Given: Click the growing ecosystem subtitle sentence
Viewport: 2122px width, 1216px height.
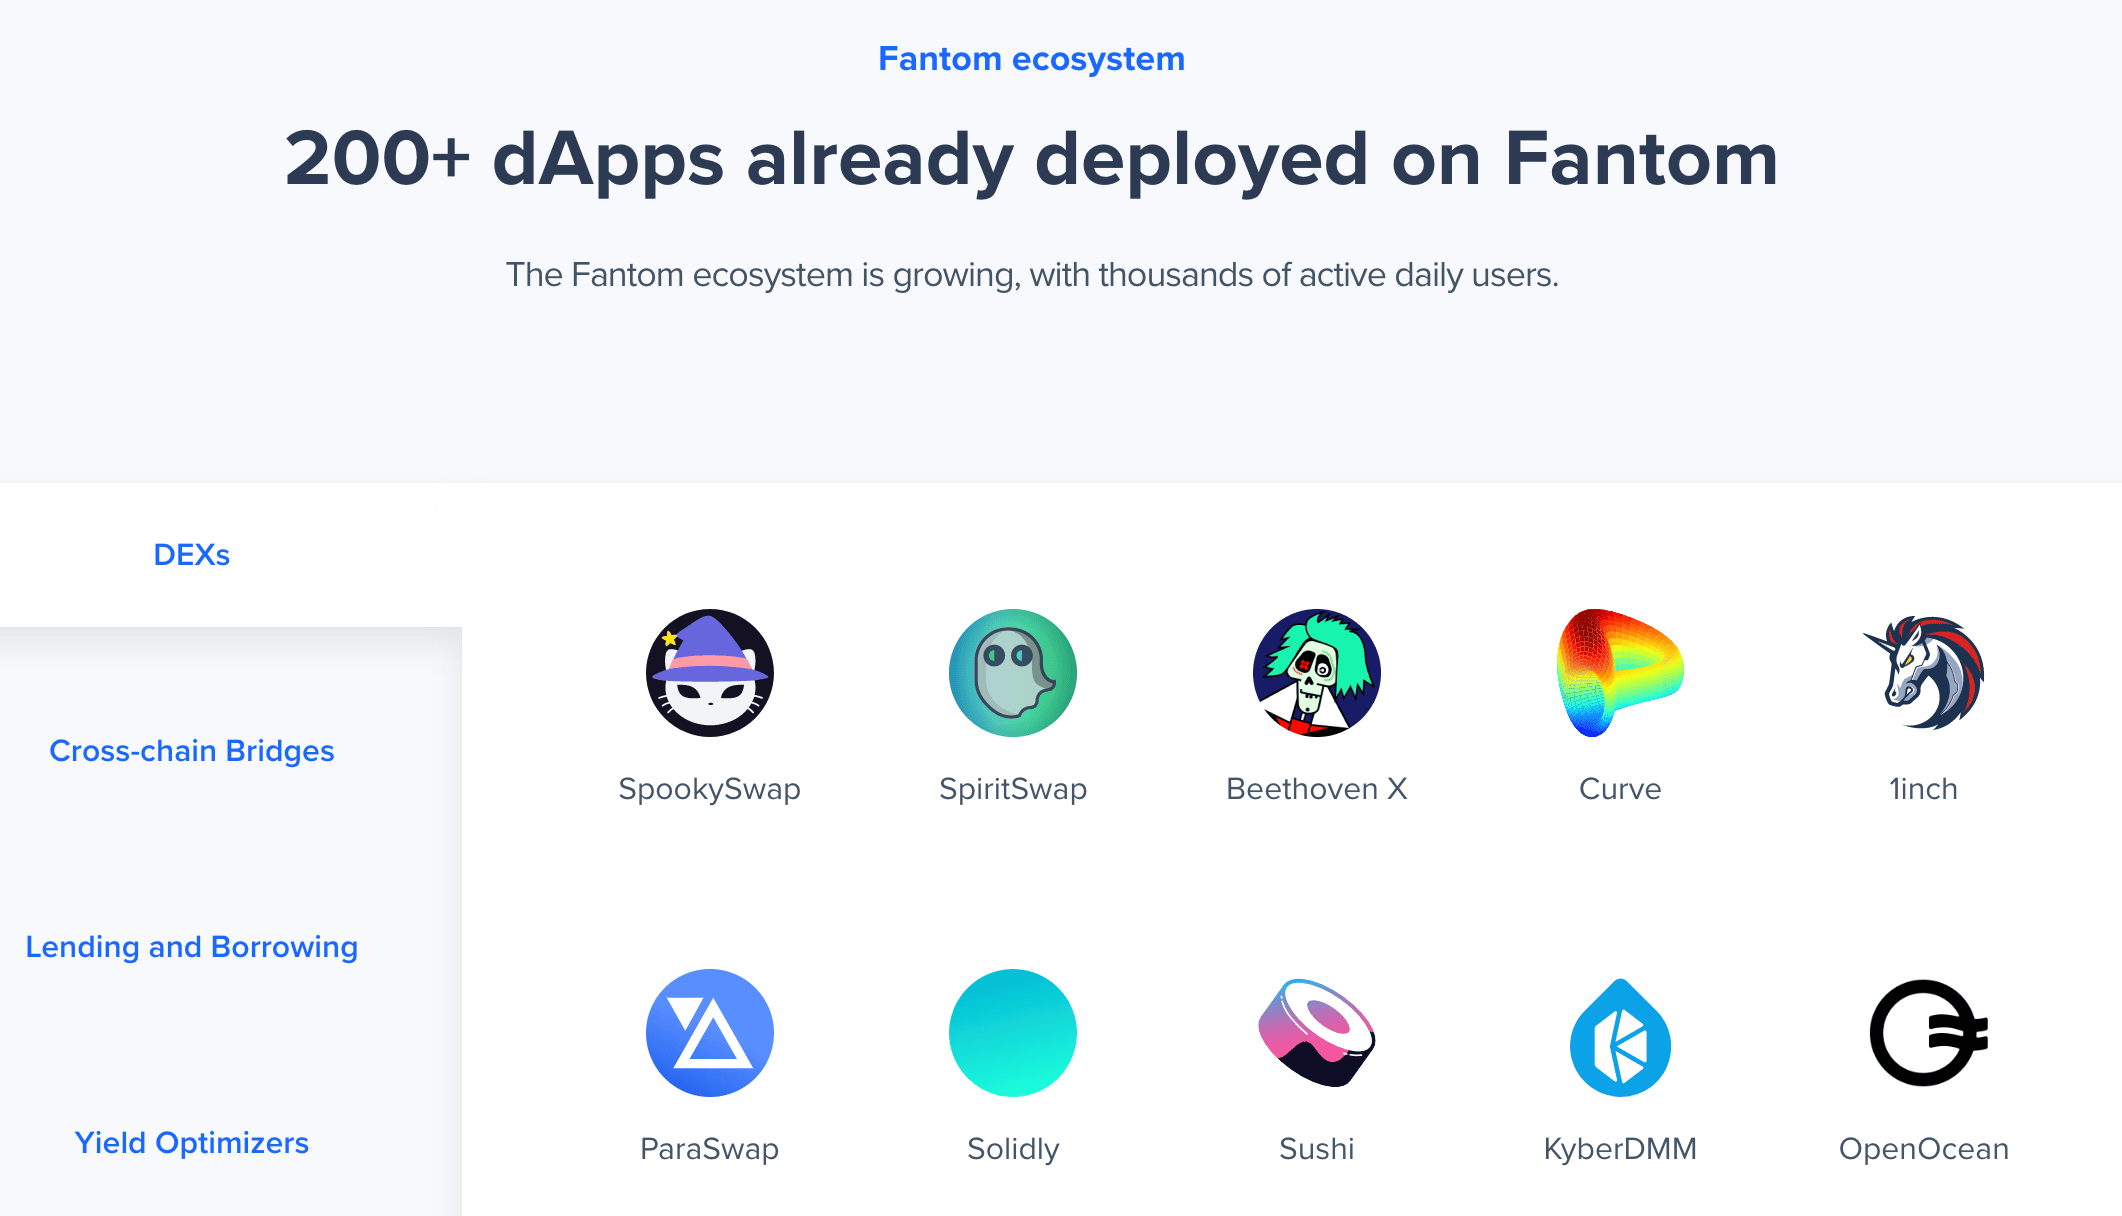Looking at the screenshot, I should click(x=1032, y=275).
